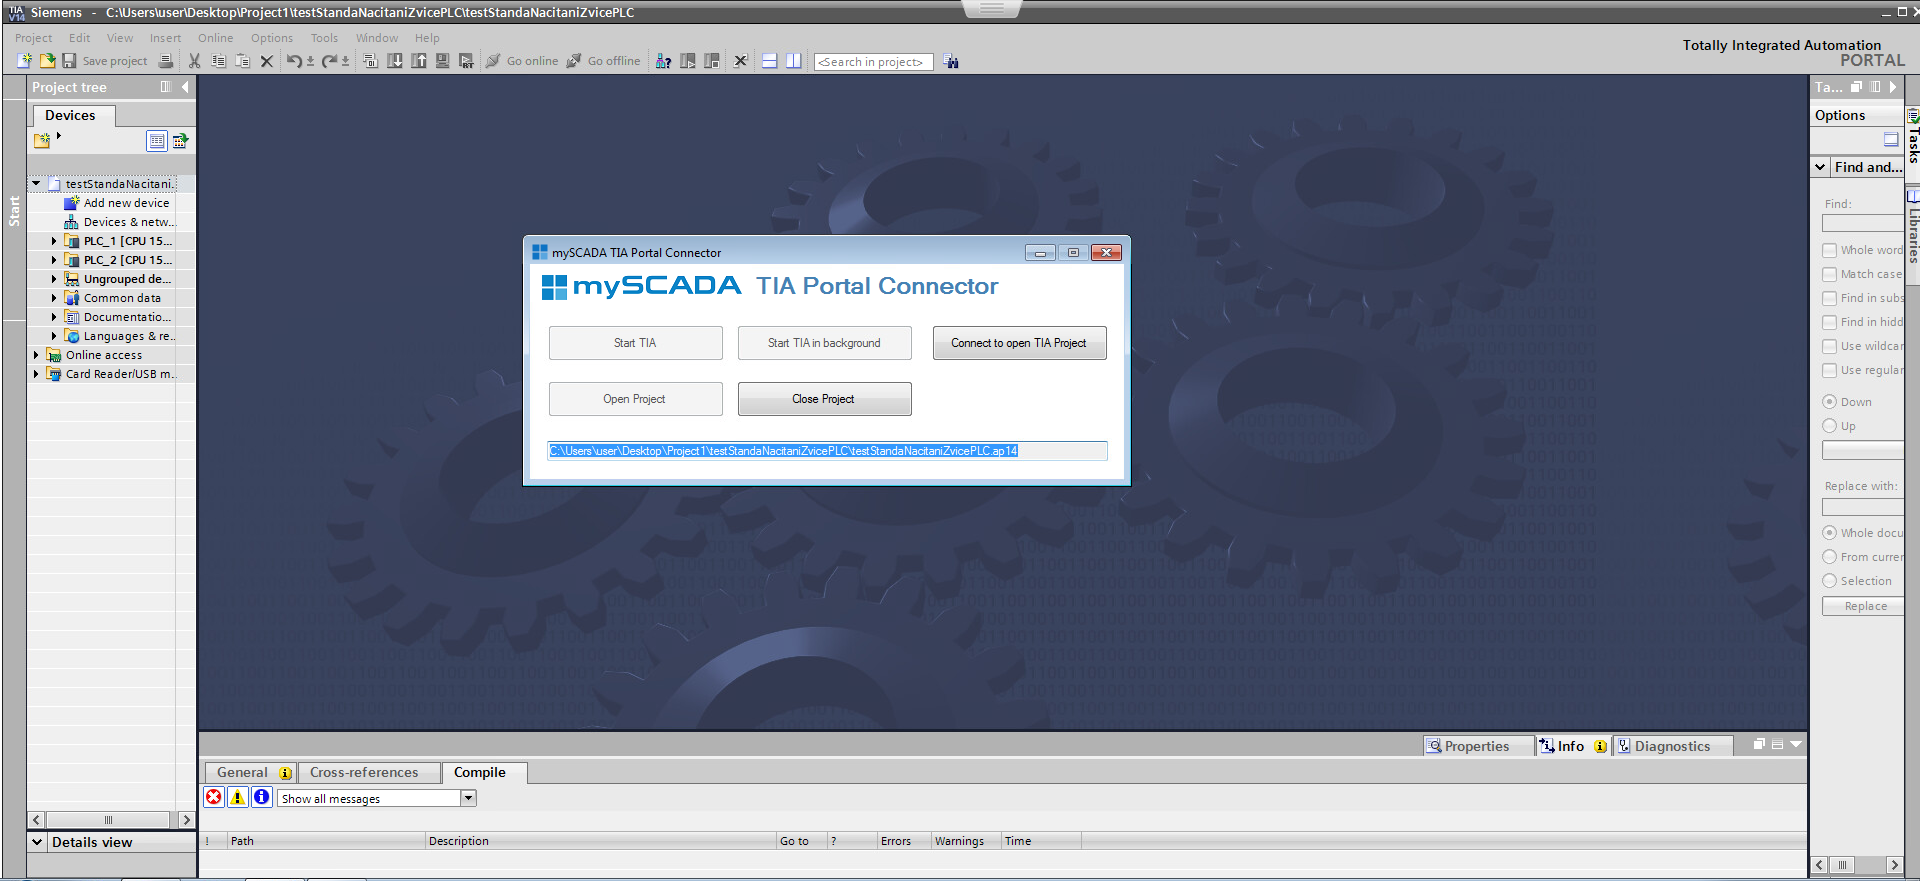1920x881 pixels.
Task: Click the project path text field
Action: tap(827, 451)
